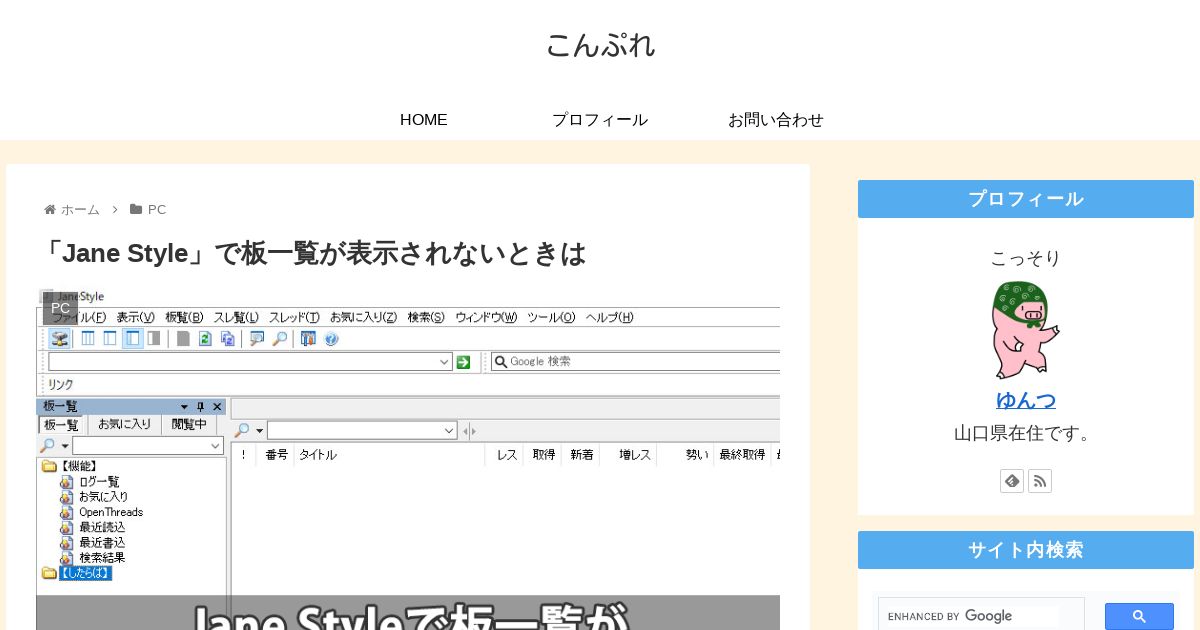Click 検索結果 in the board tree
The image size is (1200, 630).
pyautogui.click(x=102, y=557)
